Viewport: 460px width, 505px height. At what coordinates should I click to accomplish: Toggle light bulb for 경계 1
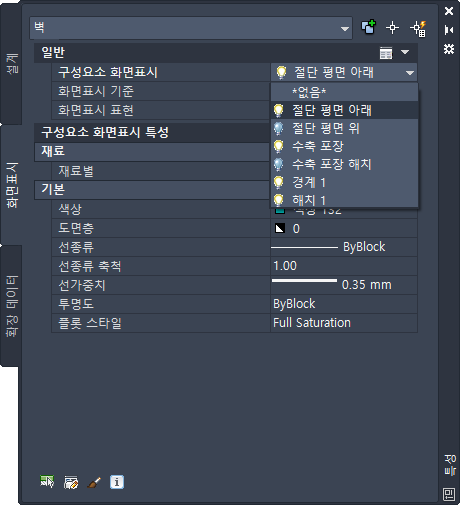pyautogui.click(x=278, y=182)
